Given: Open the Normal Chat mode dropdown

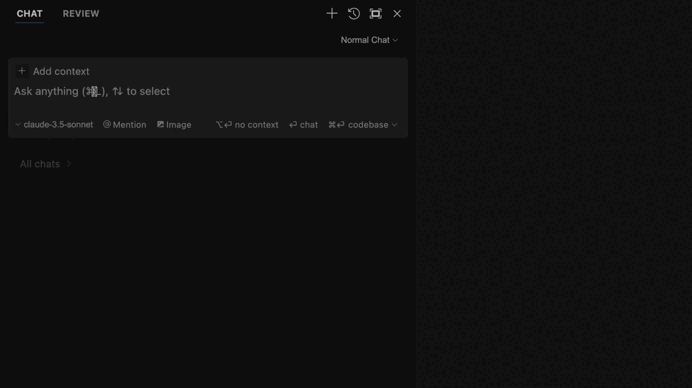Looking at the screenshot, I should coord(369,40).
